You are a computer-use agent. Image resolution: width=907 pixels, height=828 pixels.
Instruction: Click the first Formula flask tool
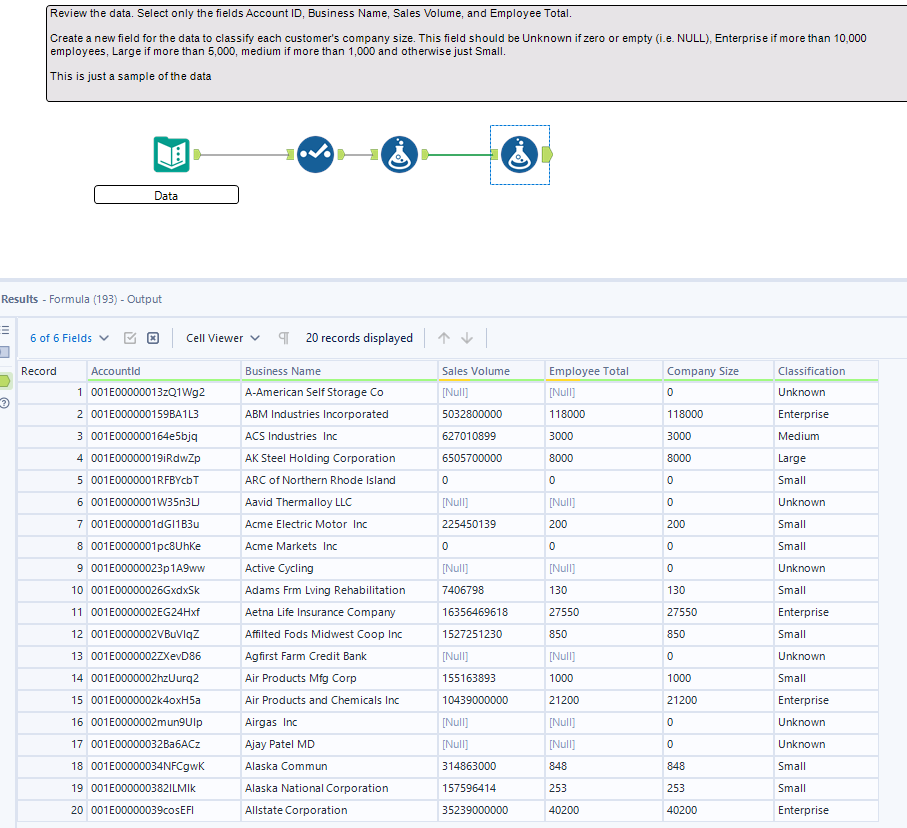399,155
